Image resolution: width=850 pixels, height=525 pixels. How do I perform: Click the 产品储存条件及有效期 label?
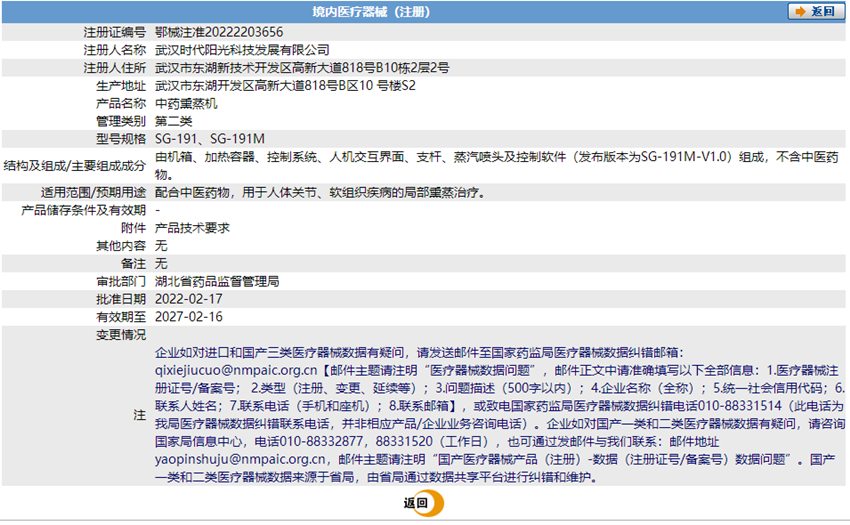pos(83,210)
